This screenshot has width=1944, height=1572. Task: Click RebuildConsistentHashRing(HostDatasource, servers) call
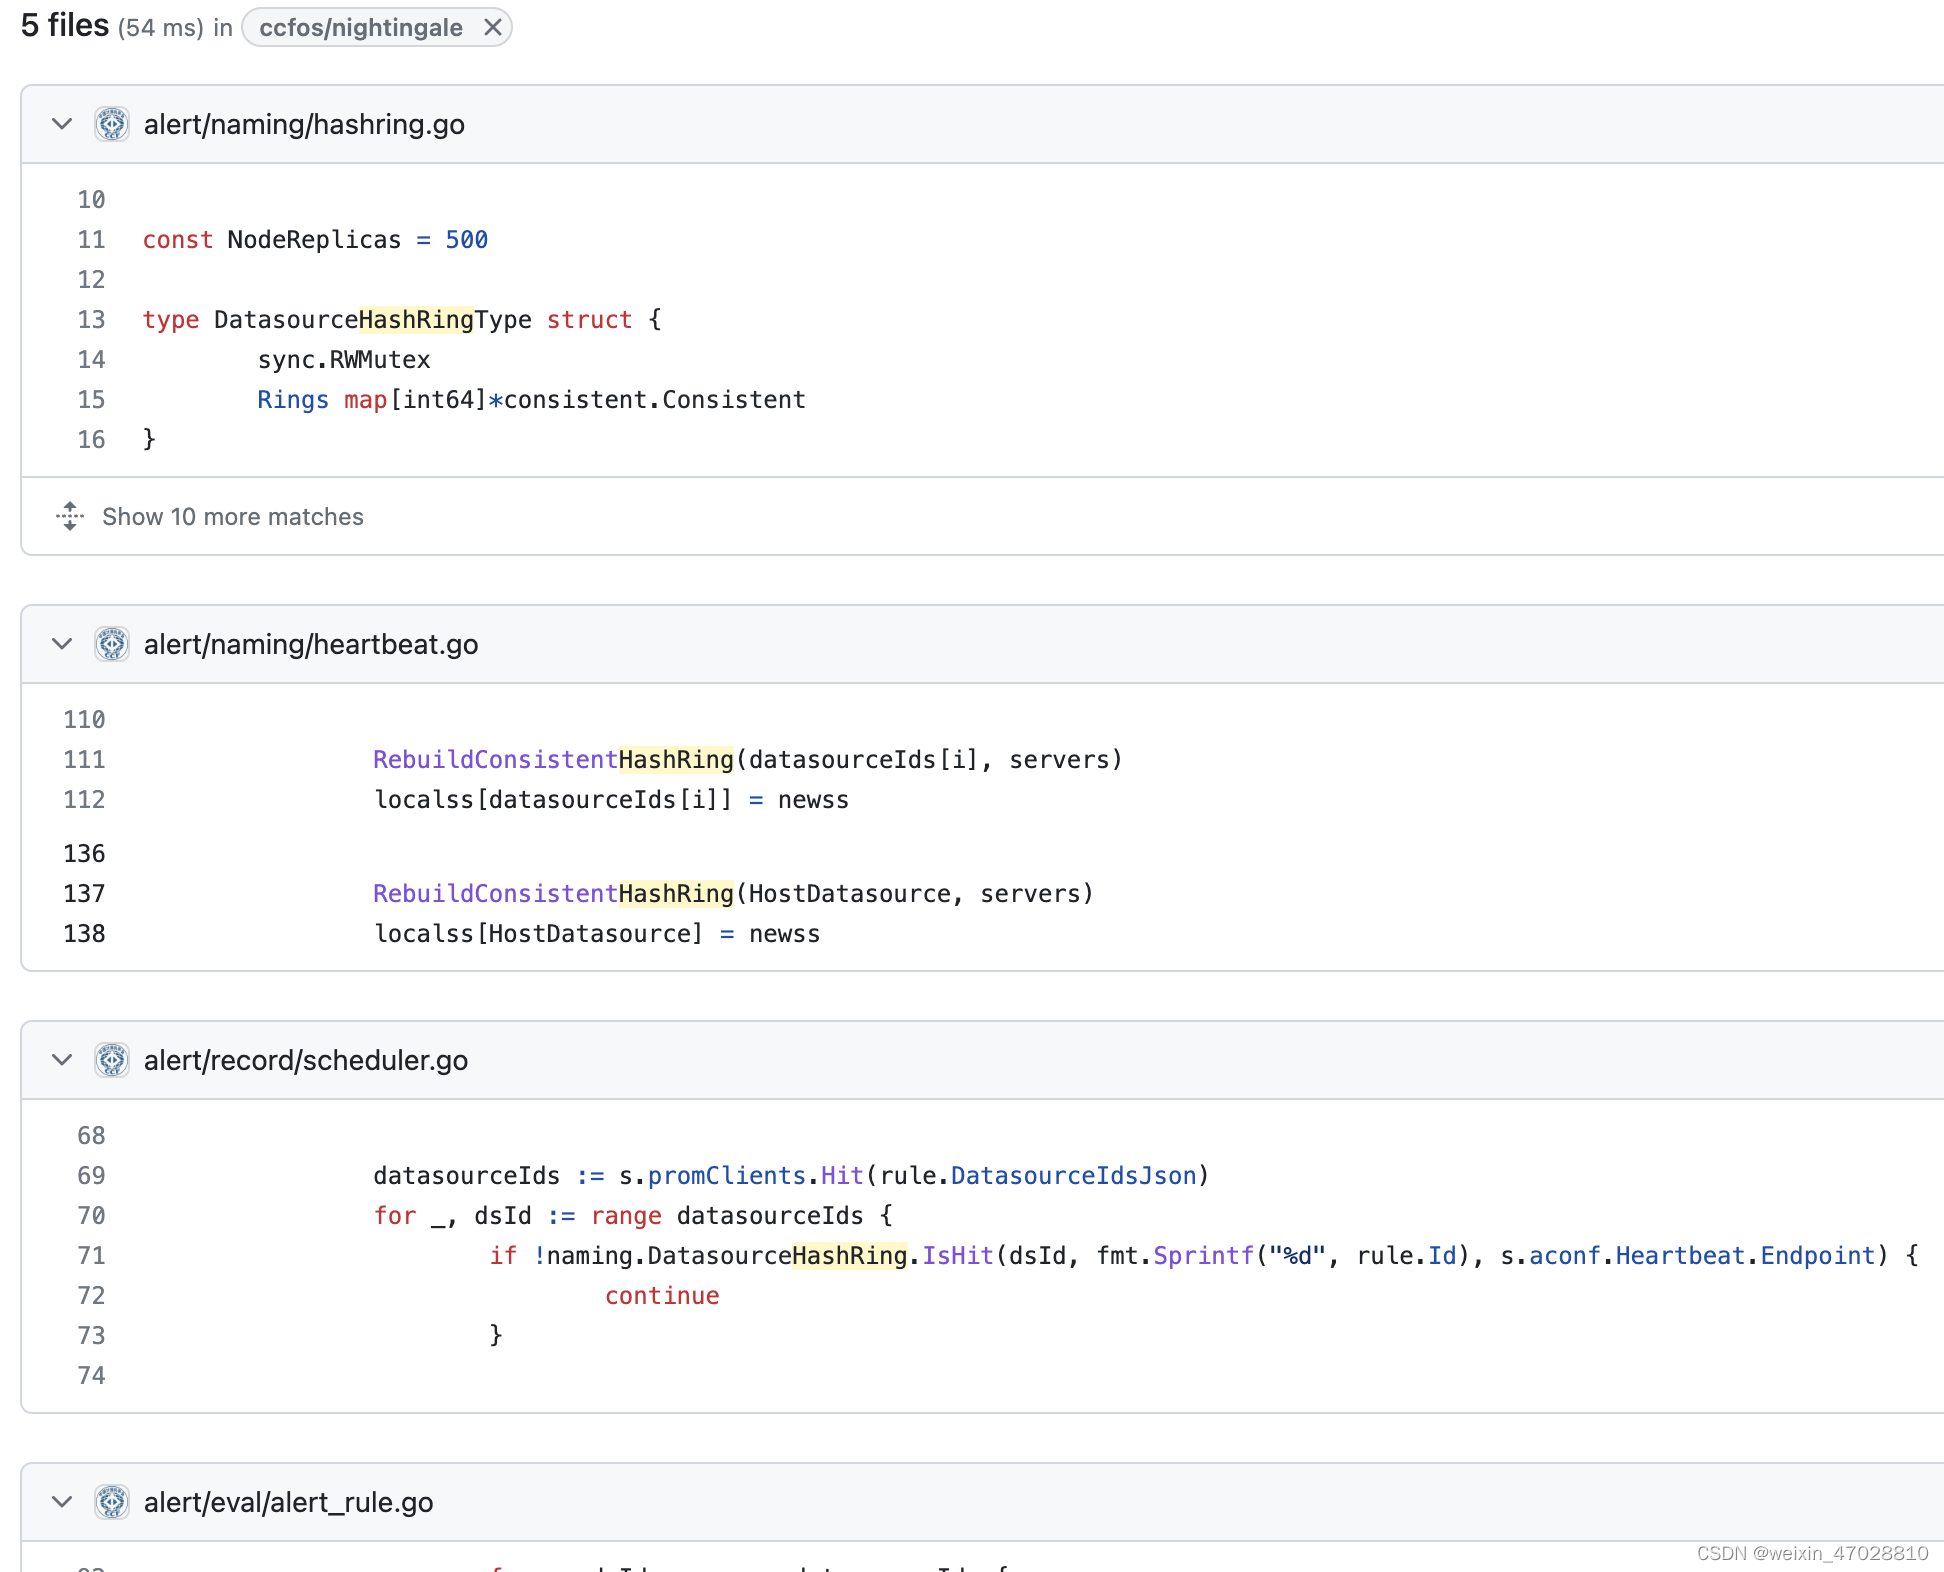tap(734, 894)
